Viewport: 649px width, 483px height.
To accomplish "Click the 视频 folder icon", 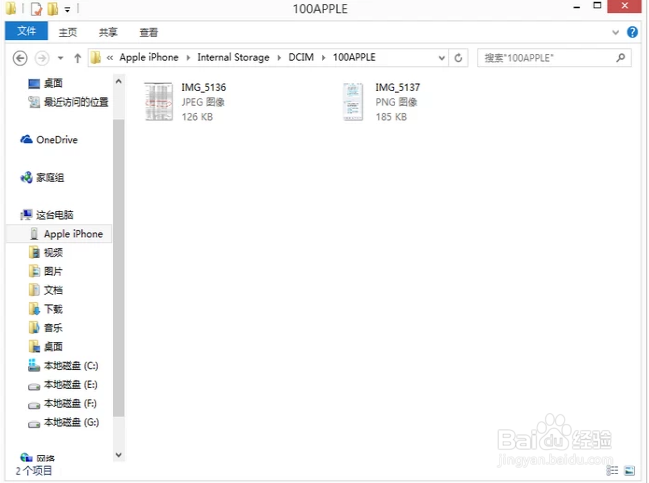I will (x=34, y=252).
